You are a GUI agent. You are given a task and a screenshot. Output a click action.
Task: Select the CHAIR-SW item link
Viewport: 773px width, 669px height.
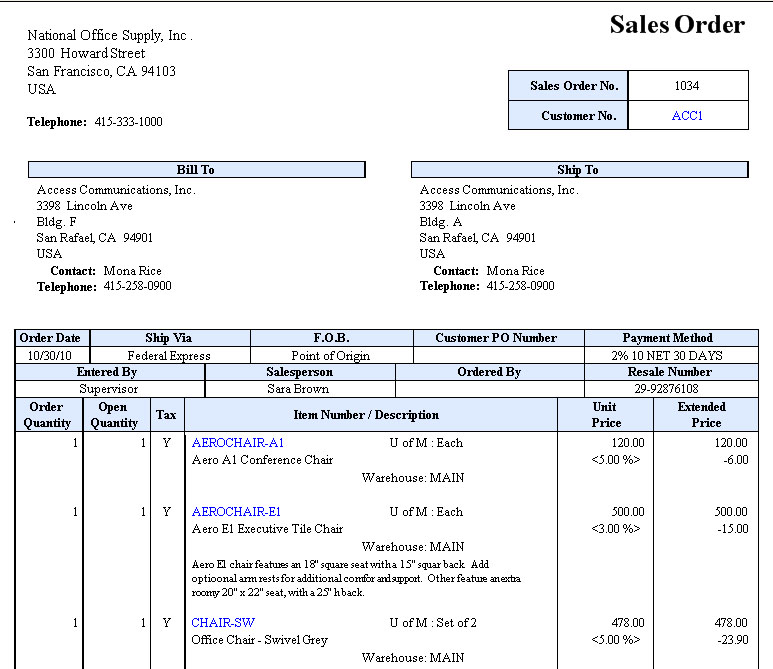pos(223,623)
